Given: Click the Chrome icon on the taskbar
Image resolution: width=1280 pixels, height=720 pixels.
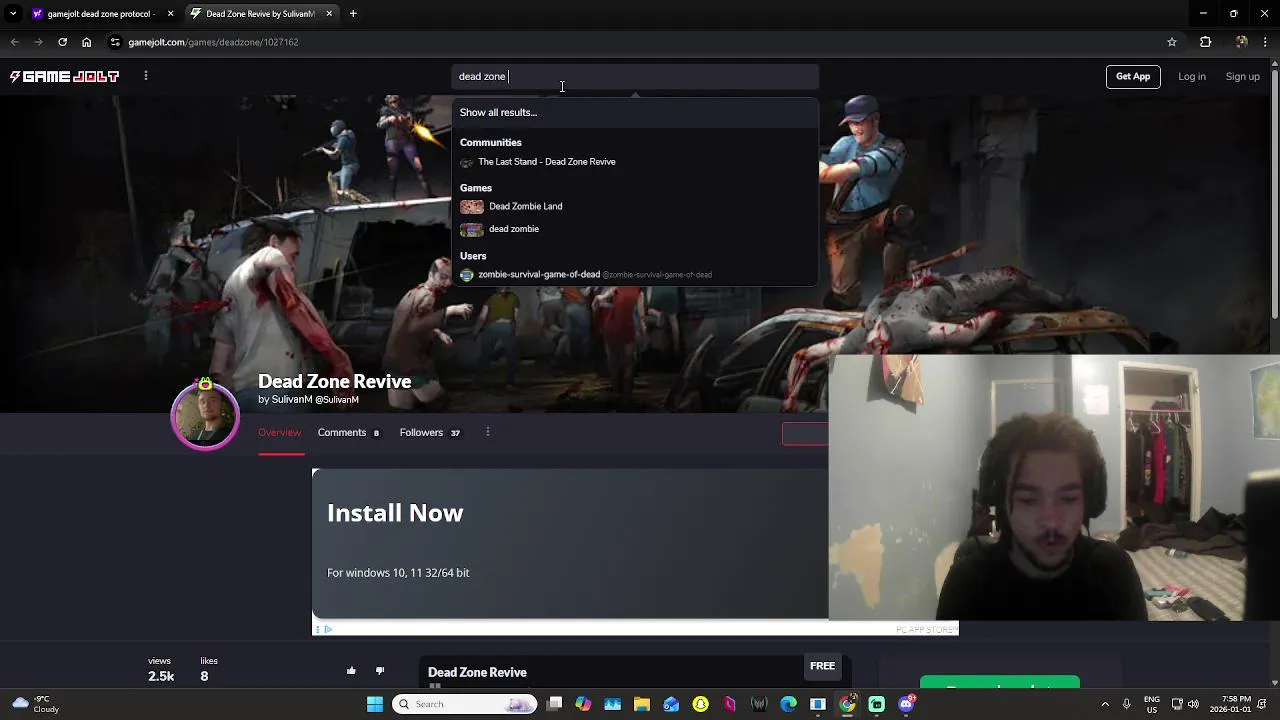Looking at the screenshot, I should coord(847,704).
